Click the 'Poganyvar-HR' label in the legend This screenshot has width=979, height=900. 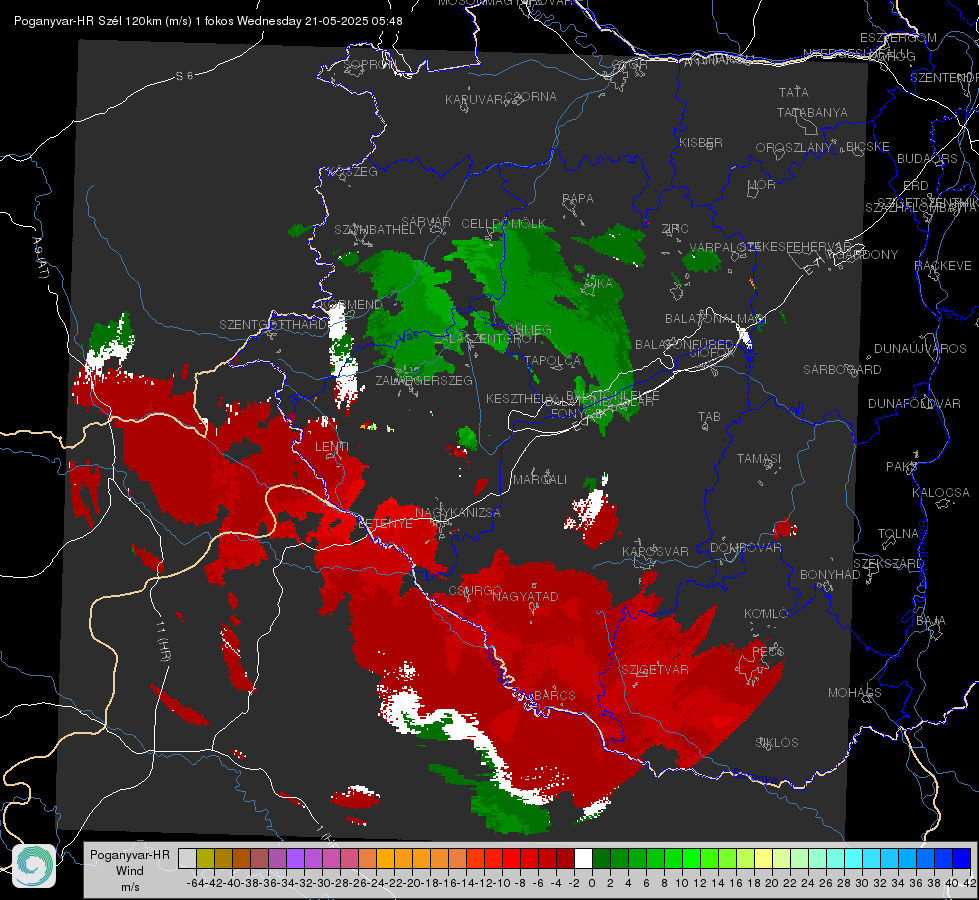130,854
